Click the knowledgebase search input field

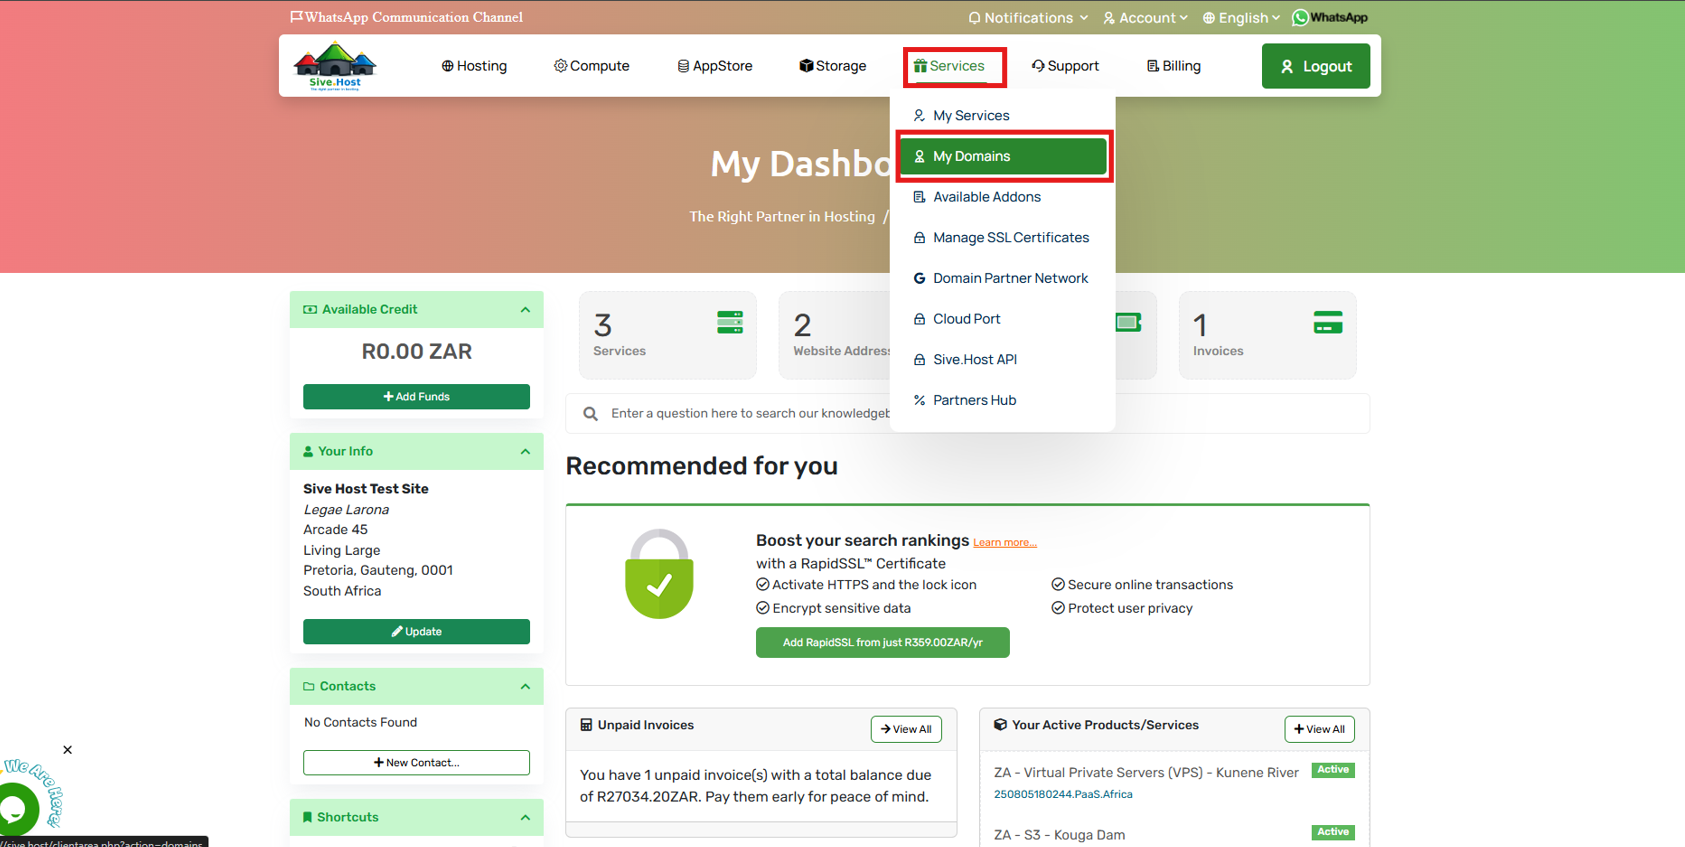point(967,414)
